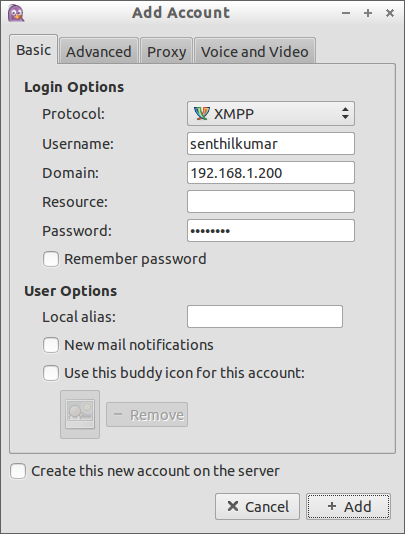Viewport: 405px width, 534px height.
Task: Check Use this buddy icon option
Action: (51, 373)
